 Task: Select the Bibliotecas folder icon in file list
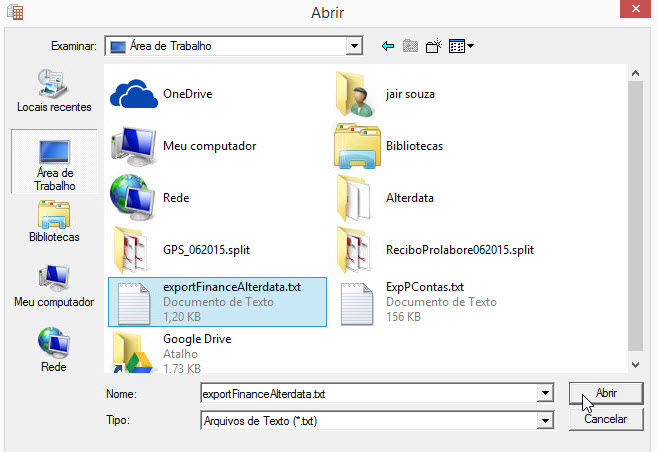pos(357,146)
